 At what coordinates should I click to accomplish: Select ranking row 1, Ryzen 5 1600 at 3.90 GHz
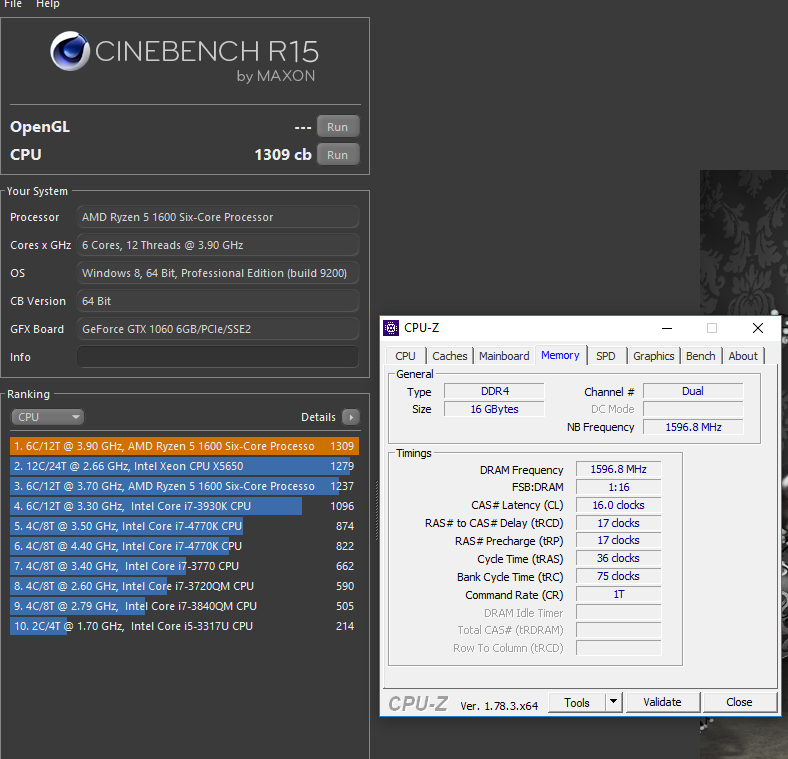pyautogui.click(x=184, y=446)
